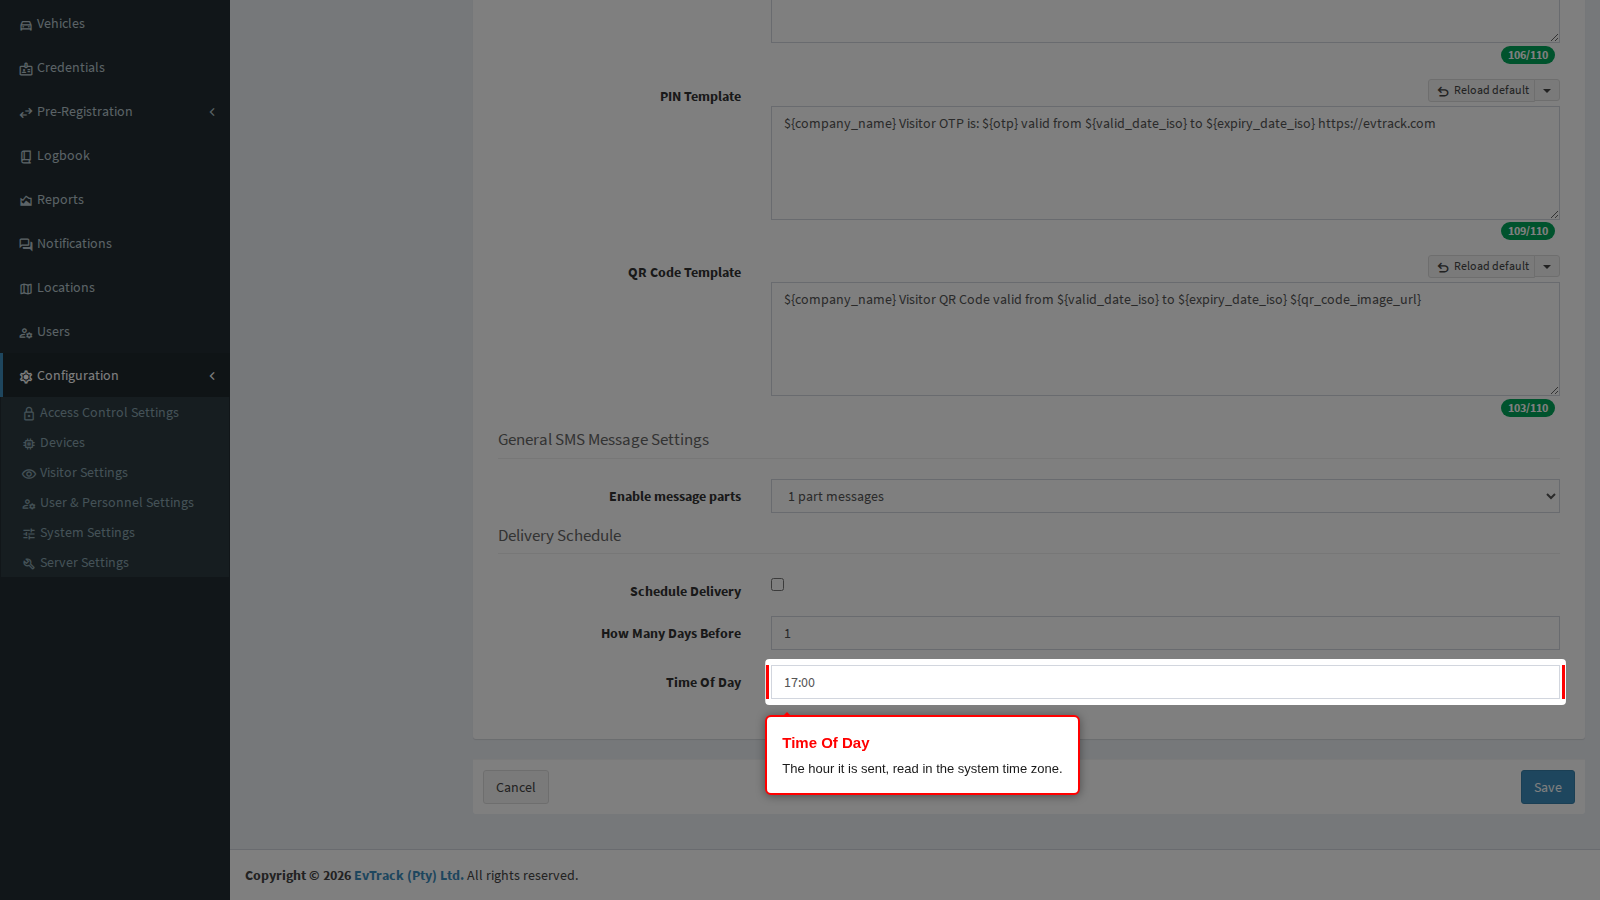Click the Time Of Day tooltip title
This screenshot has height=900, width=1600.
(x=825, y=743)
